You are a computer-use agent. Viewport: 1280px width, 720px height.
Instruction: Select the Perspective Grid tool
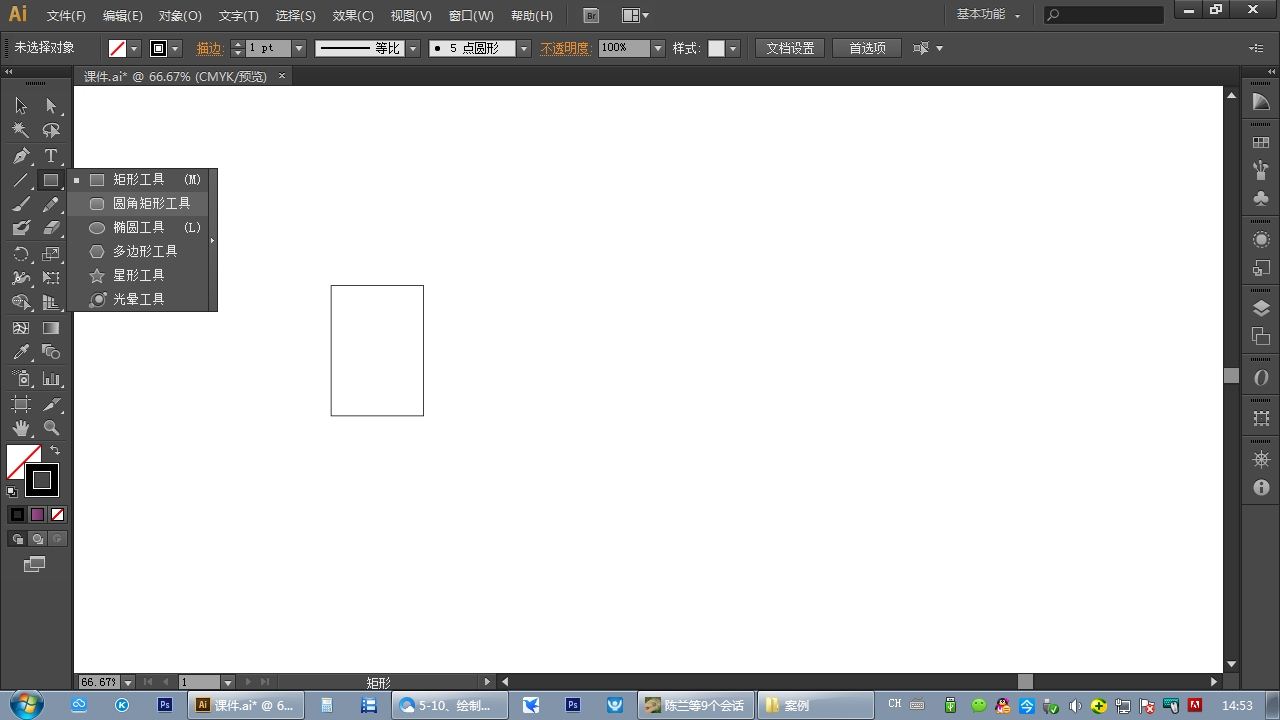pyautogui.click(x=51, y=302)
